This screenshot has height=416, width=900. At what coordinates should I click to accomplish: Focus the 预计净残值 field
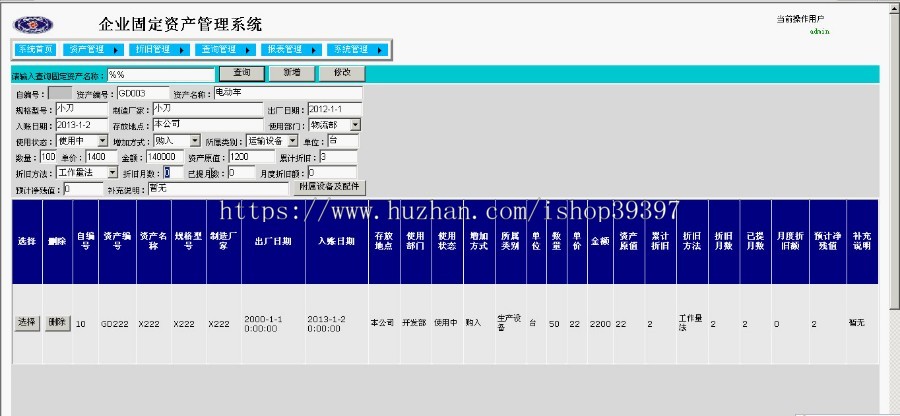coord(83,189)
